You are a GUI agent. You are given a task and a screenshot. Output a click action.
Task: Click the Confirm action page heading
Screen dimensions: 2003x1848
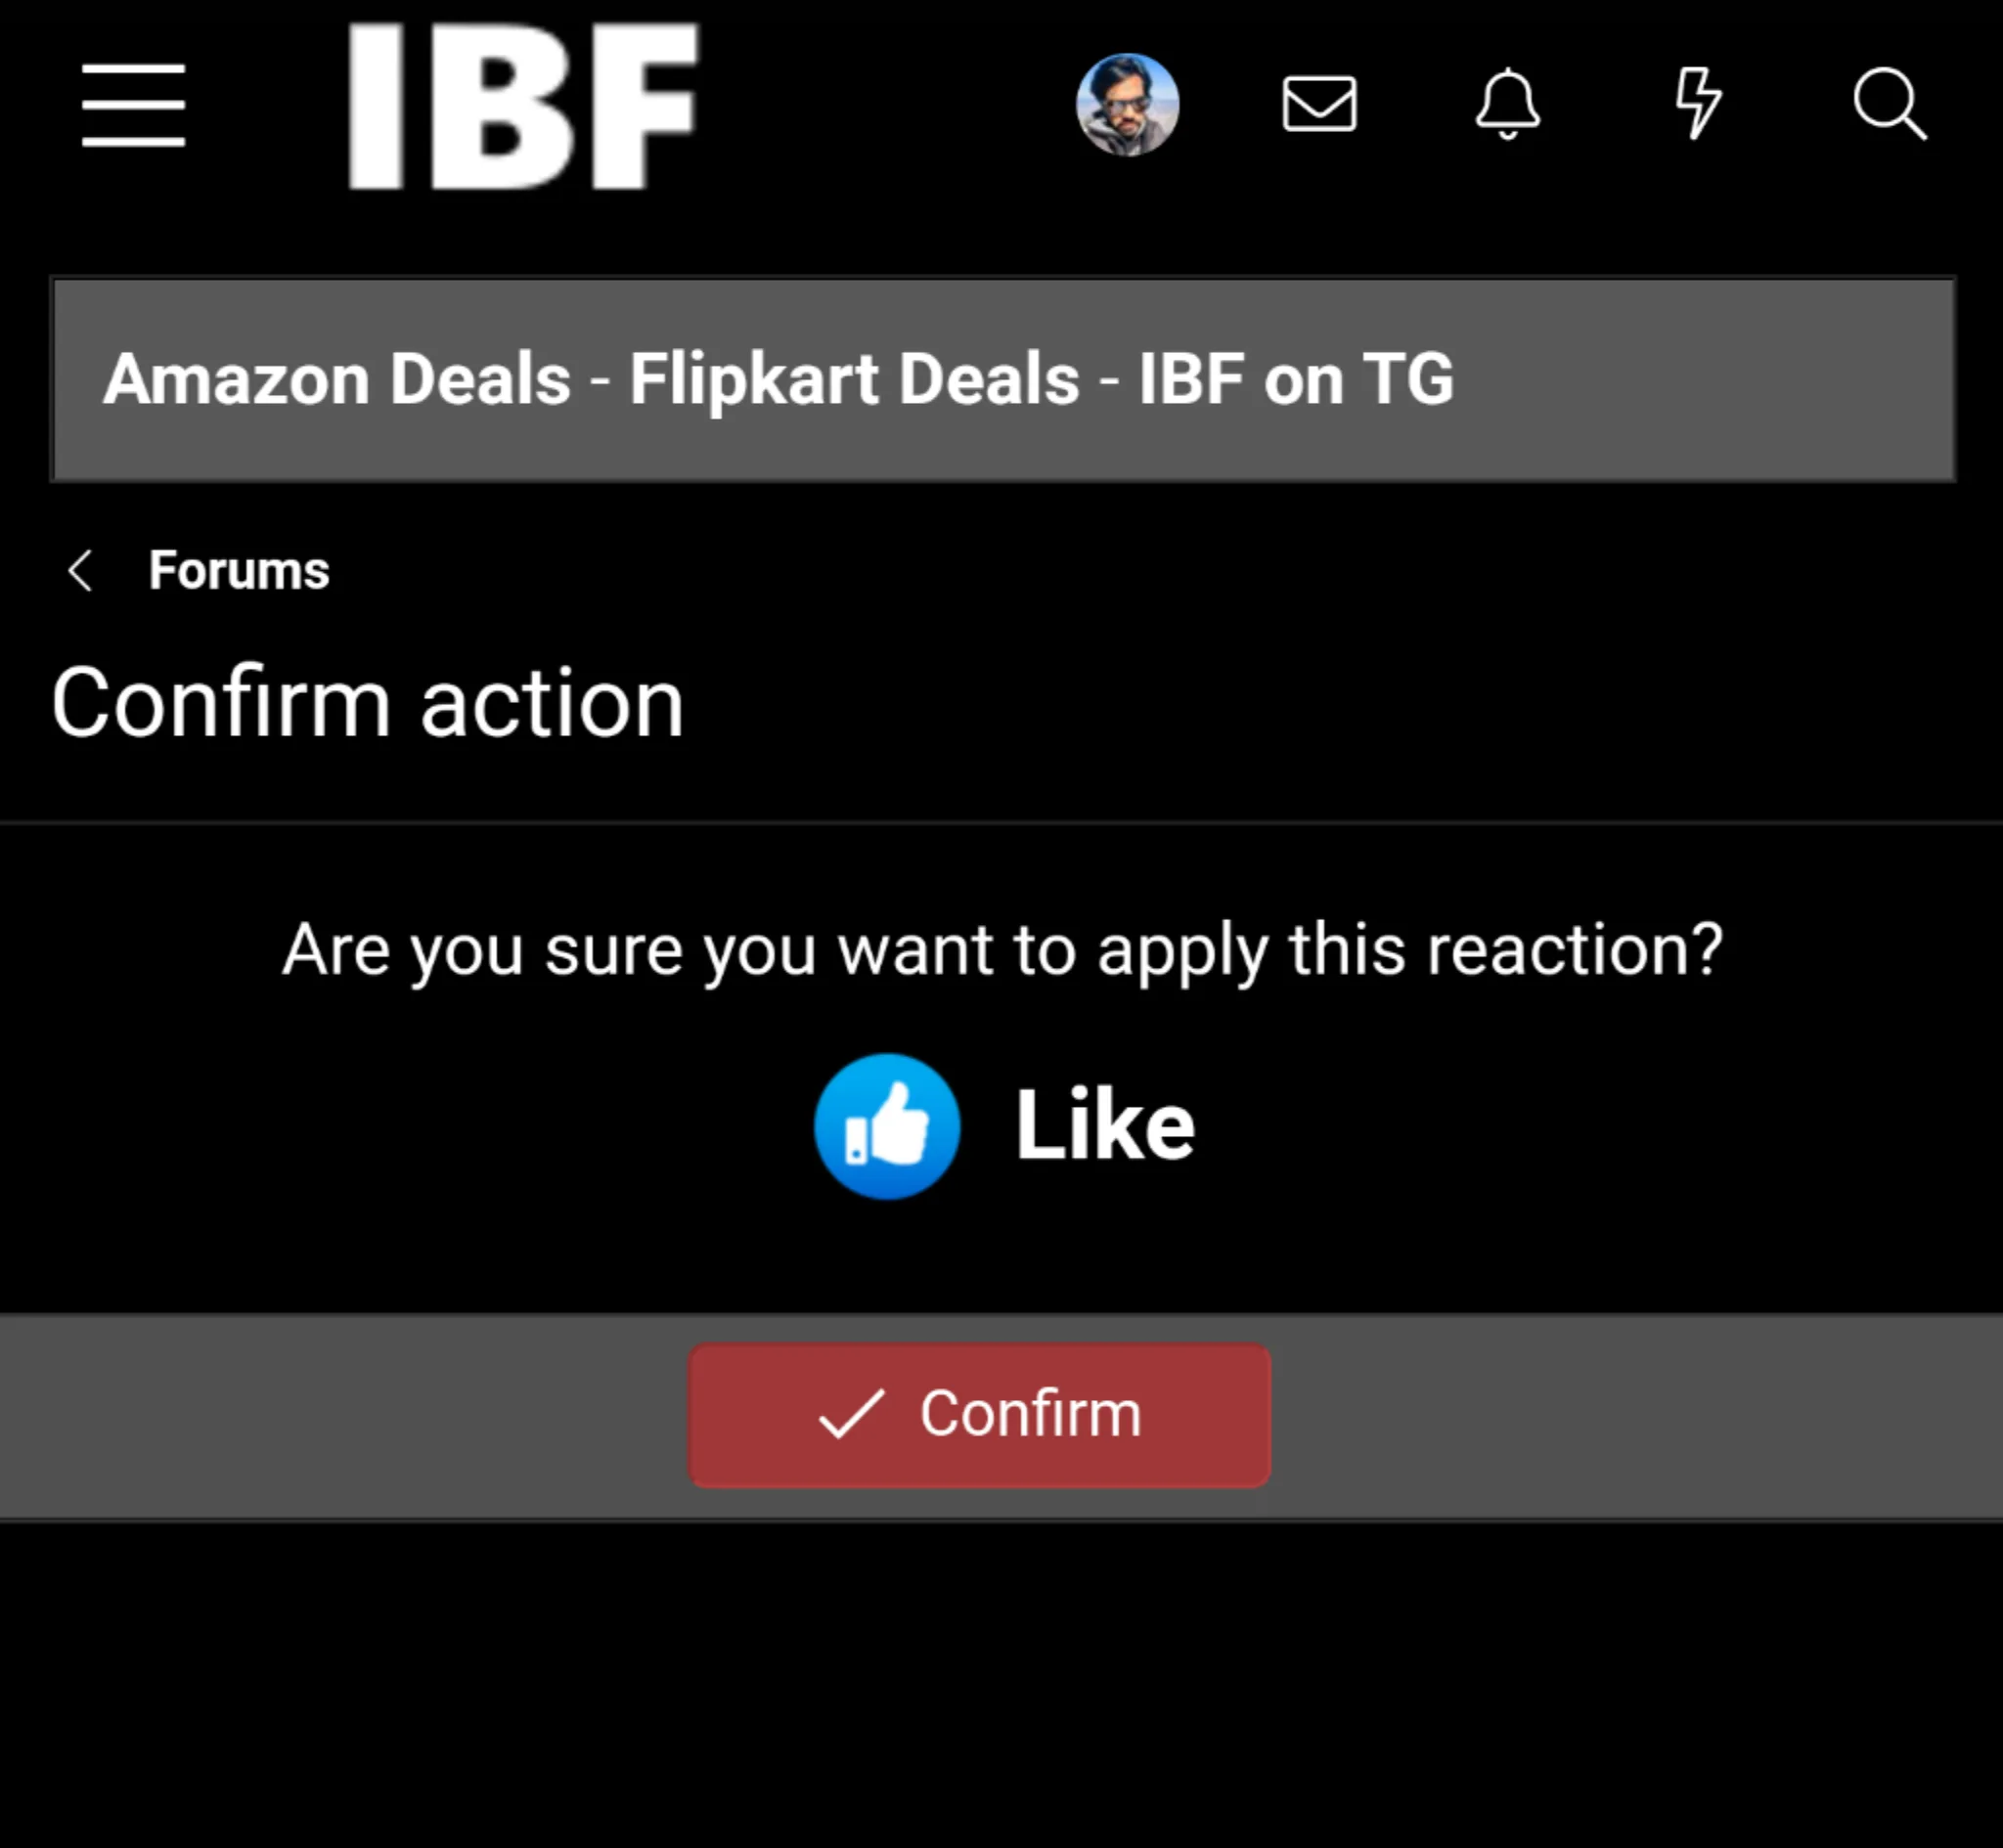(368, 703)
